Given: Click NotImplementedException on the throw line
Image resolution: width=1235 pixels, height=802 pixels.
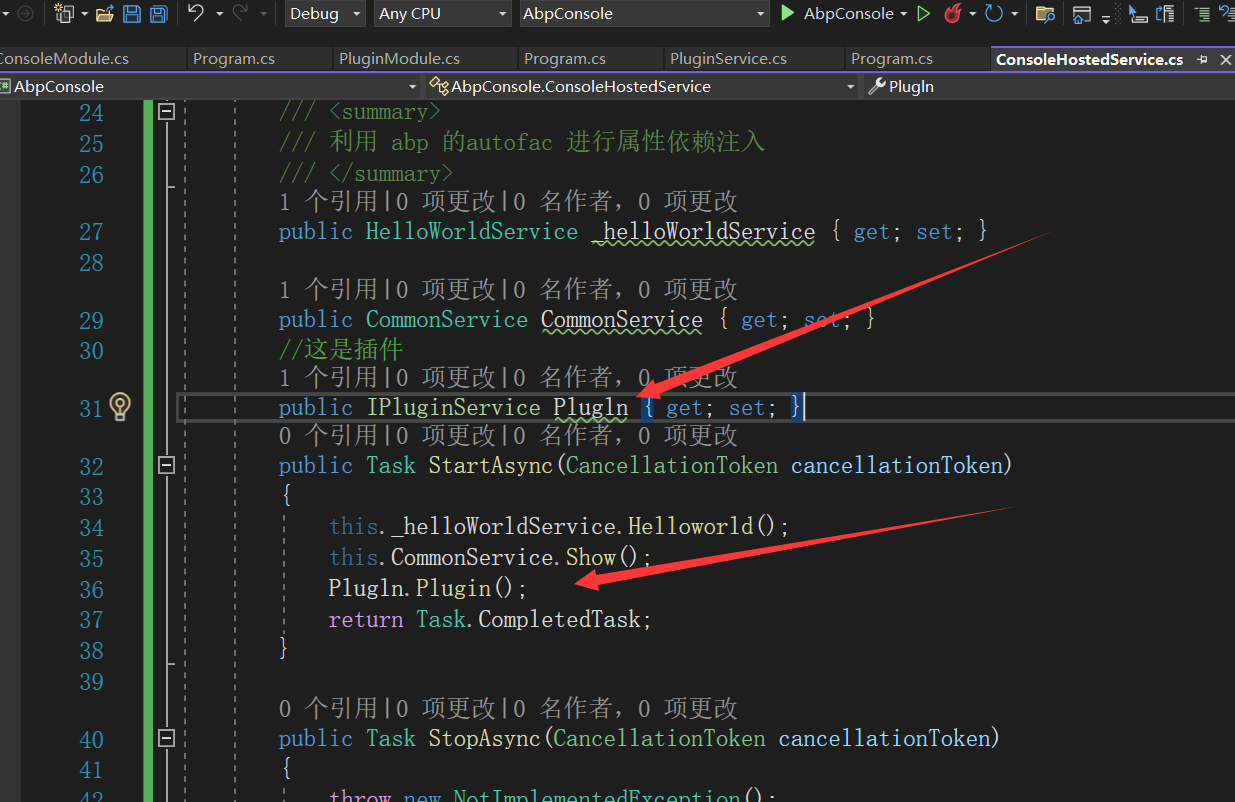Looking at the screenshot, I should [596, 795].
